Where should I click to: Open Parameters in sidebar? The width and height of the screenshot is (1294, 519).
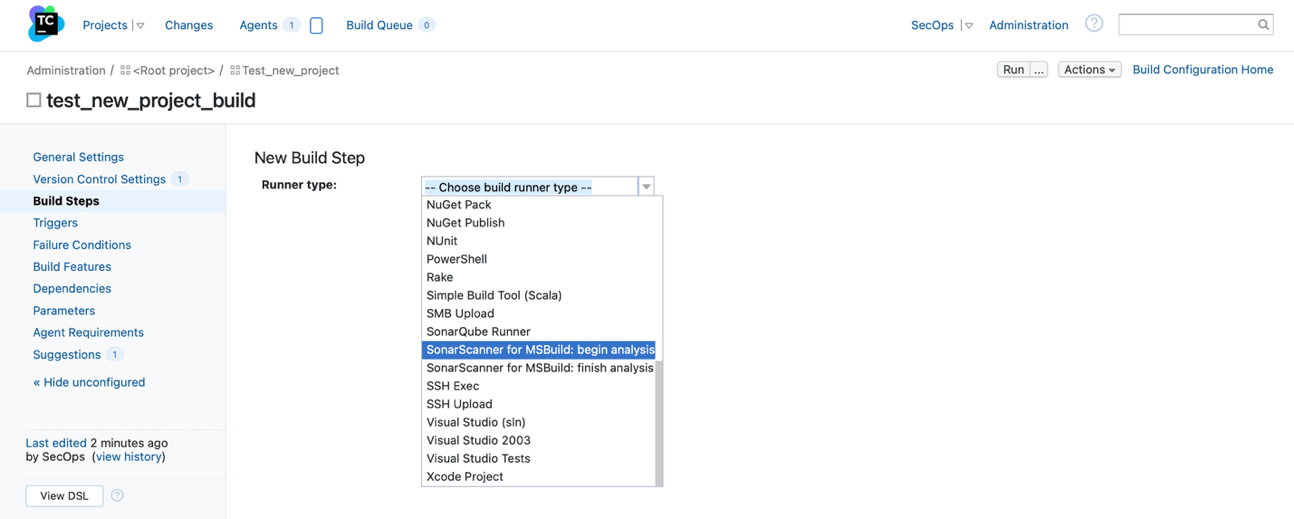pyautogui.click(x=64, y=310)
